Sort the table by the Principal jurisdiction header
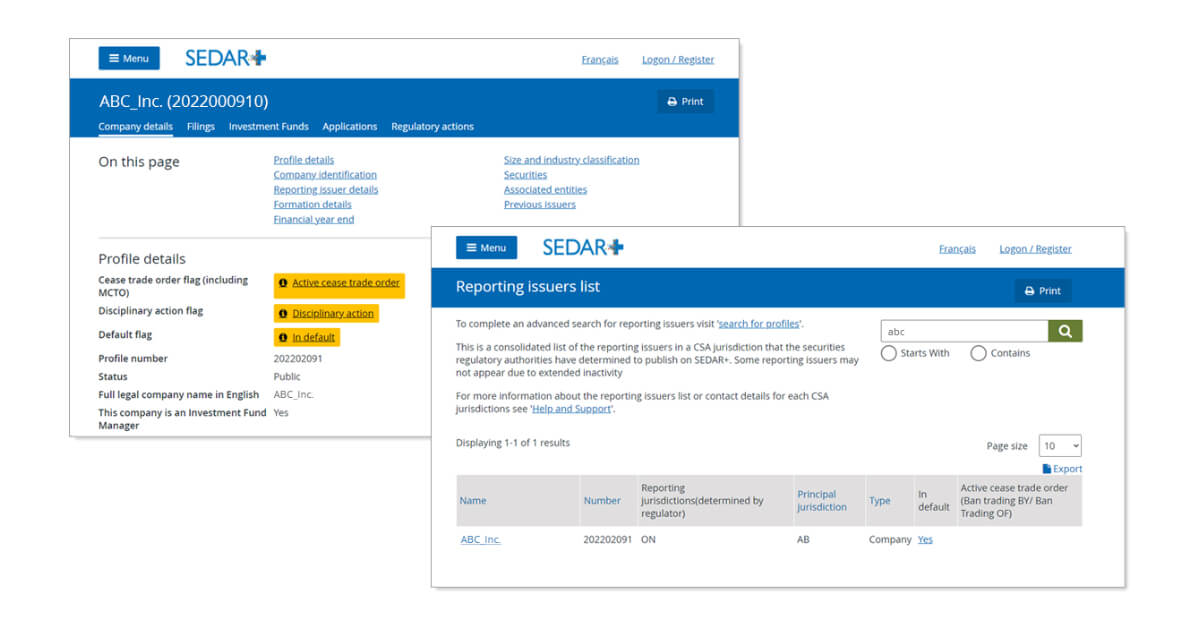This screenshot has width=1200, height=630. (822, 500)
